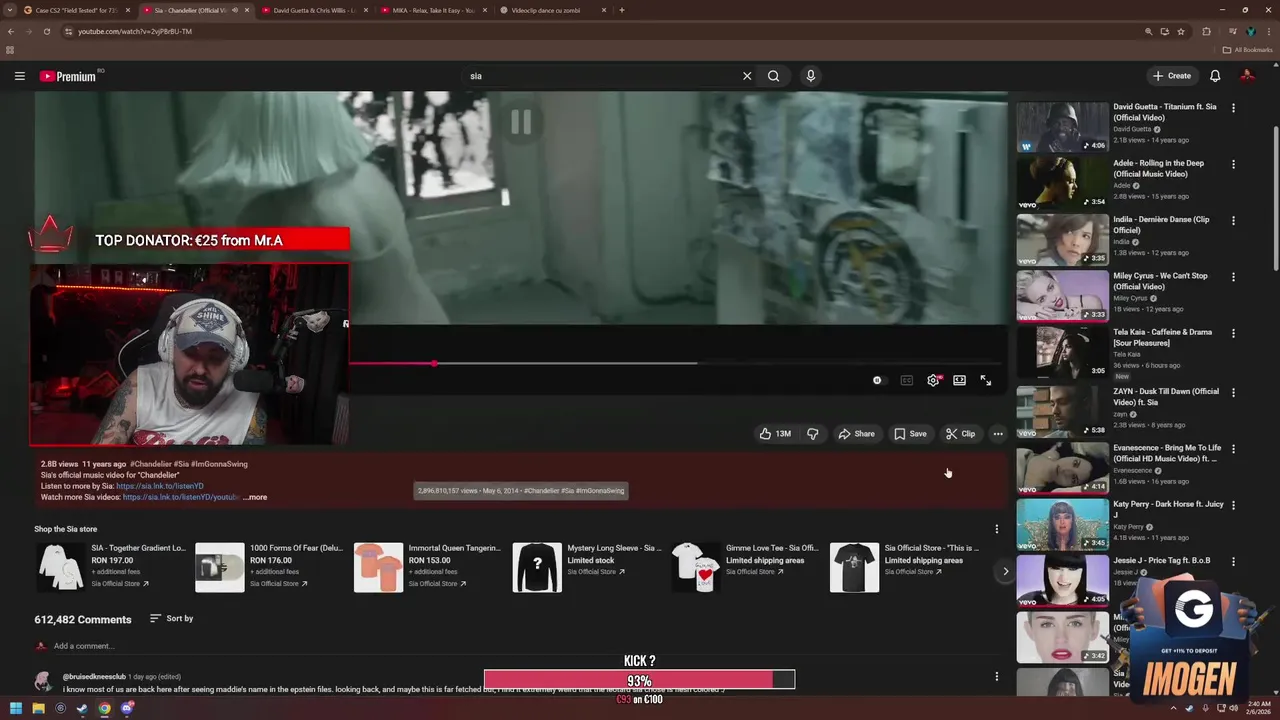
Task: Exit full screen in the player
Action: [986, 380]
